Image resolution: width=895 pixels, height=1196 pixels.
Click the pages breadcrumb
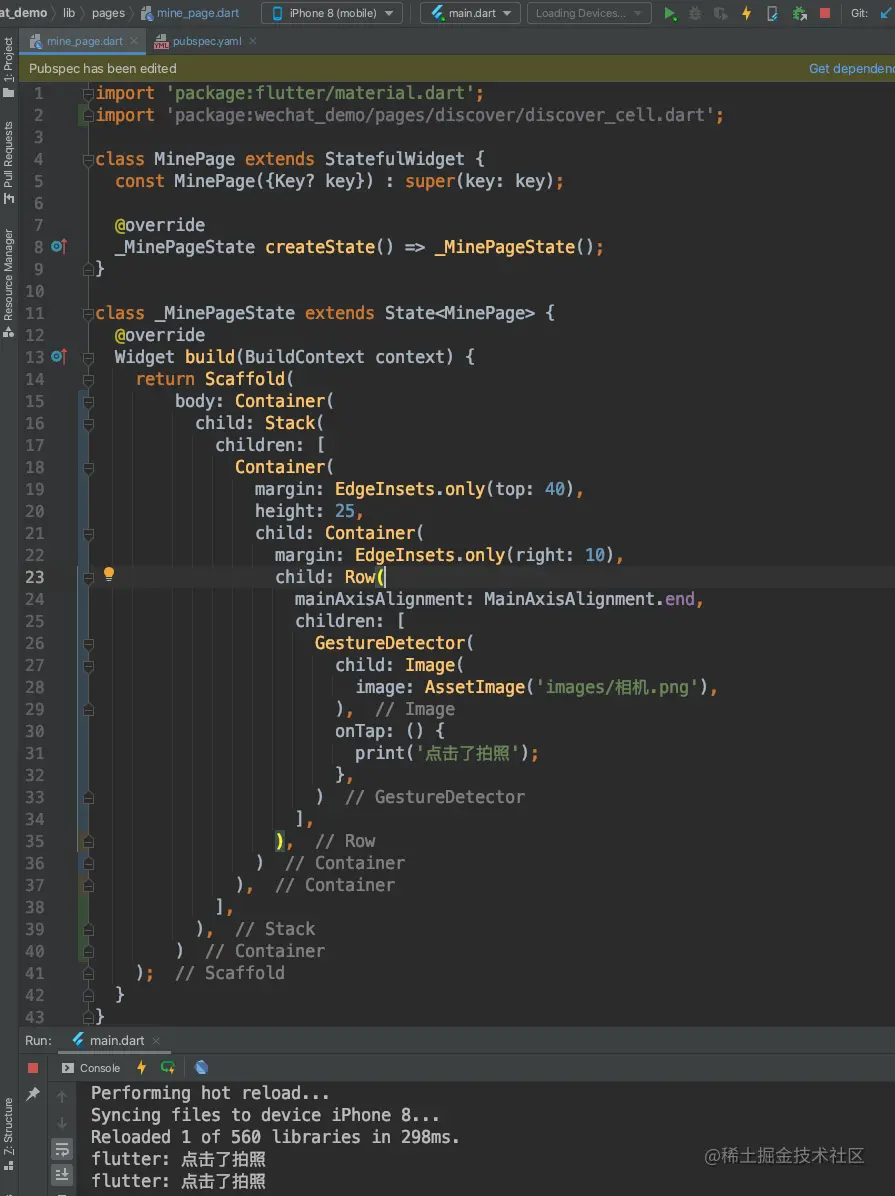click(108, 13)
